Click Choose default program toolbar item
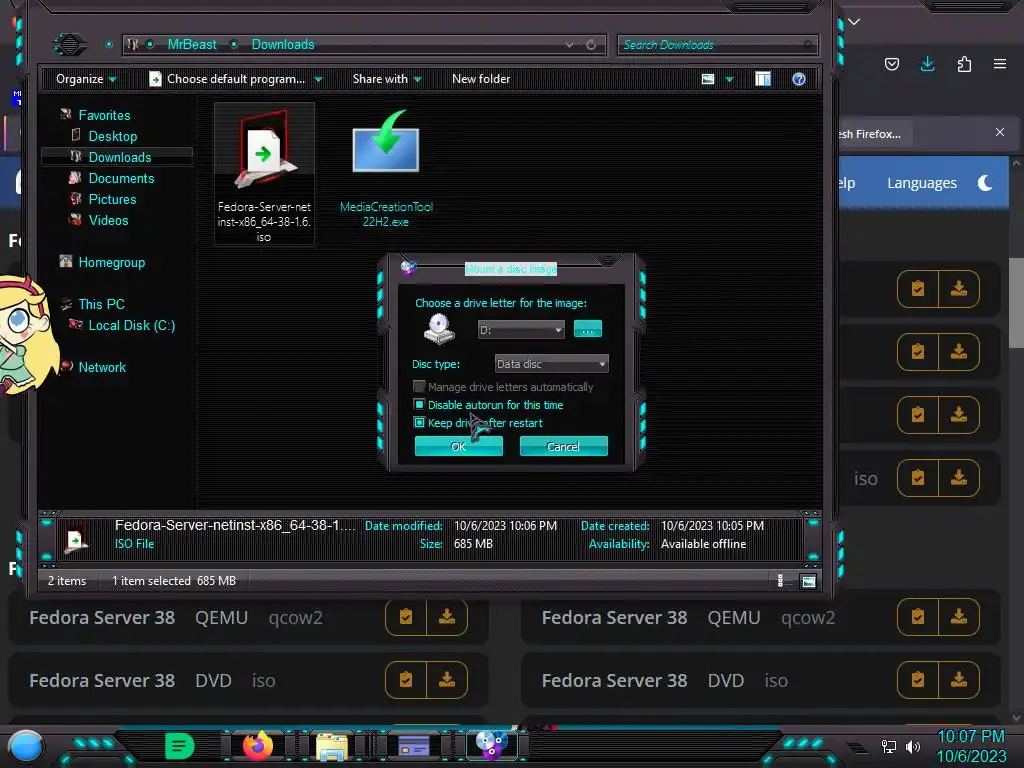Screen dimensions: 1024x768 [227, 79]
